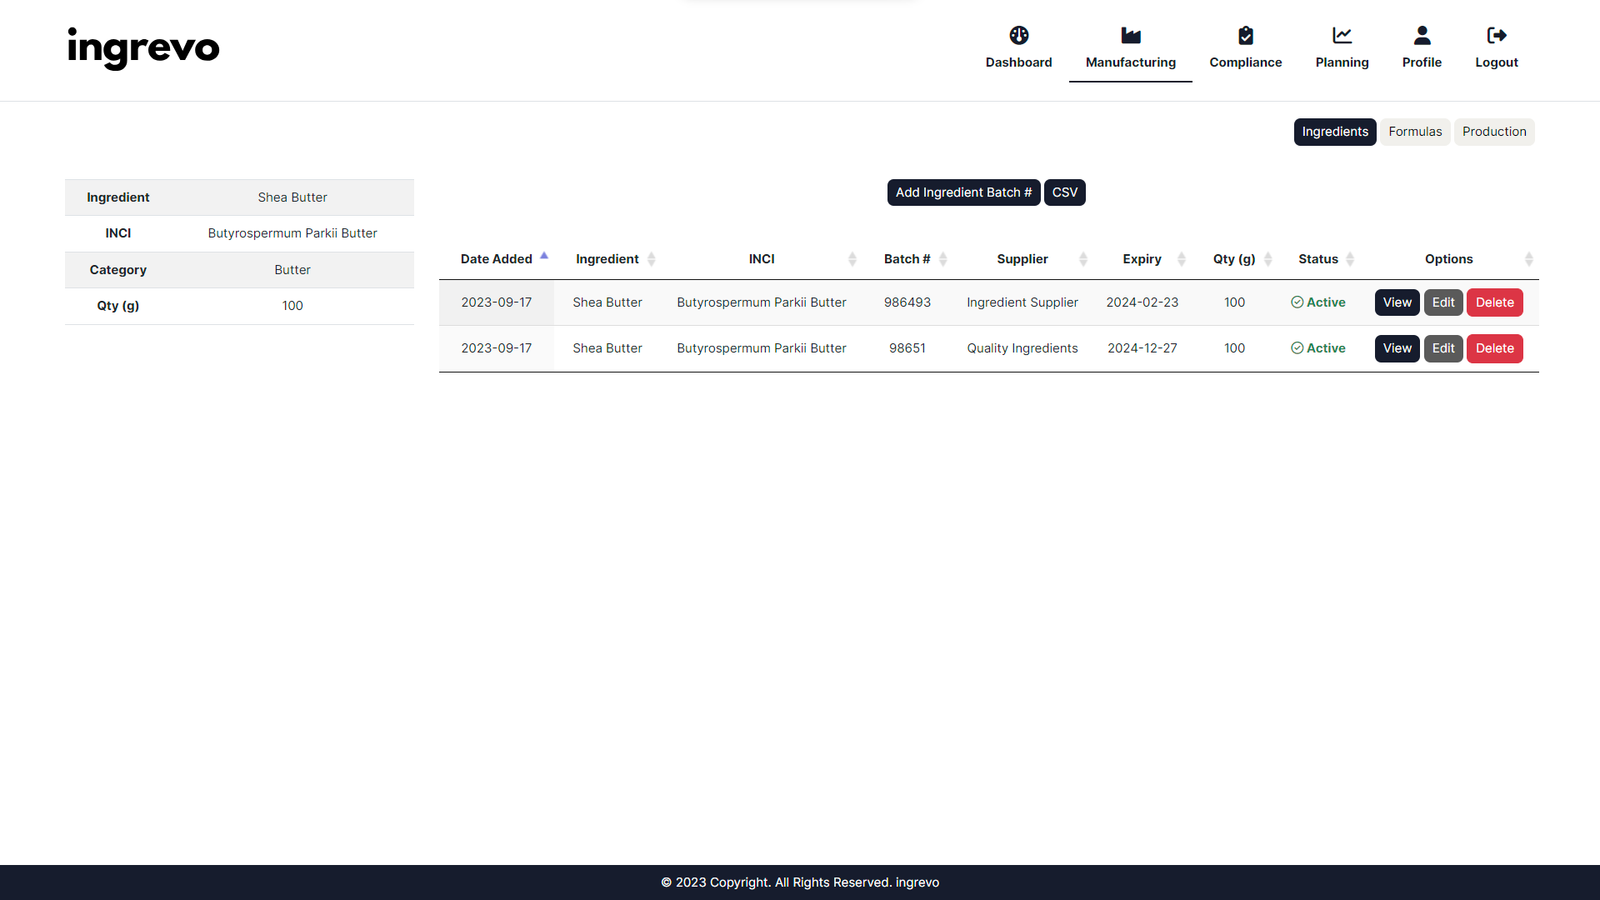This screenshot has height=900, width=1600.
Task: Delete batch 98651
Action: tap(1495, 348)
